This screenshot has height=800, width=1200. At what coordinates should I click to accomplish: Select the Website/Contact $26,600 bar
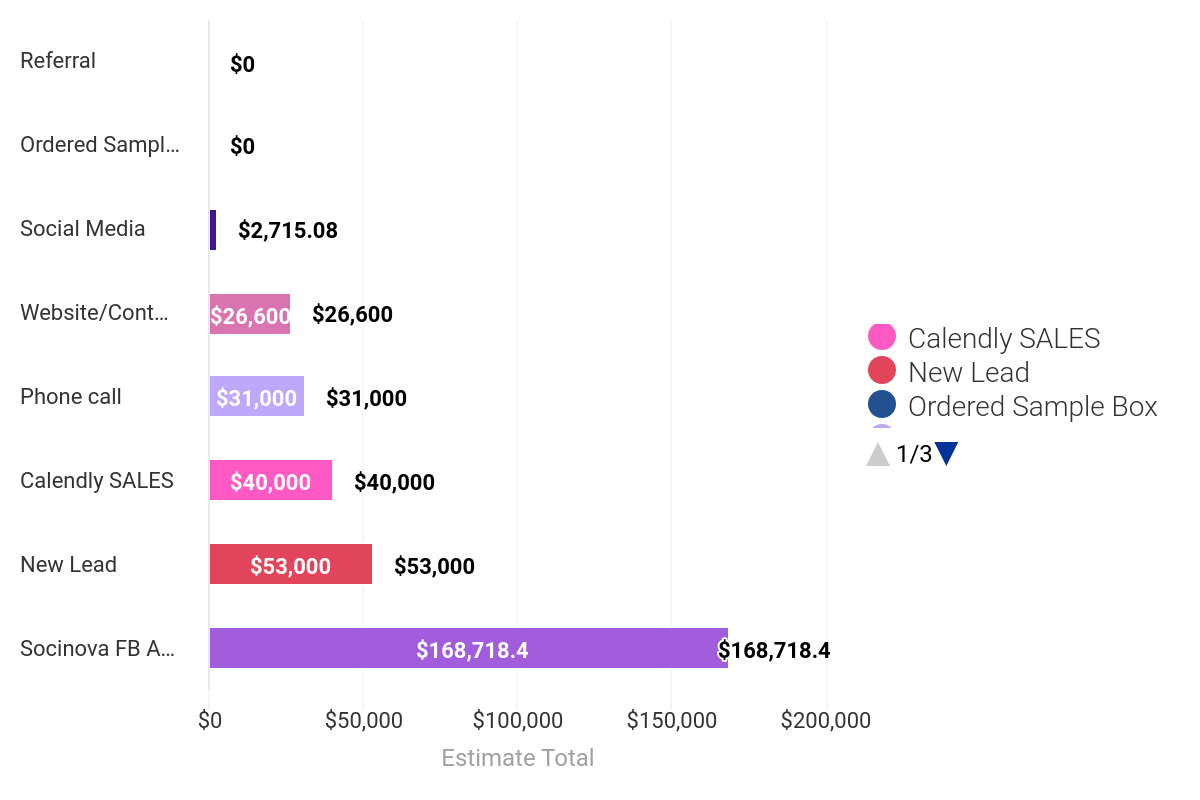[249, 314]
